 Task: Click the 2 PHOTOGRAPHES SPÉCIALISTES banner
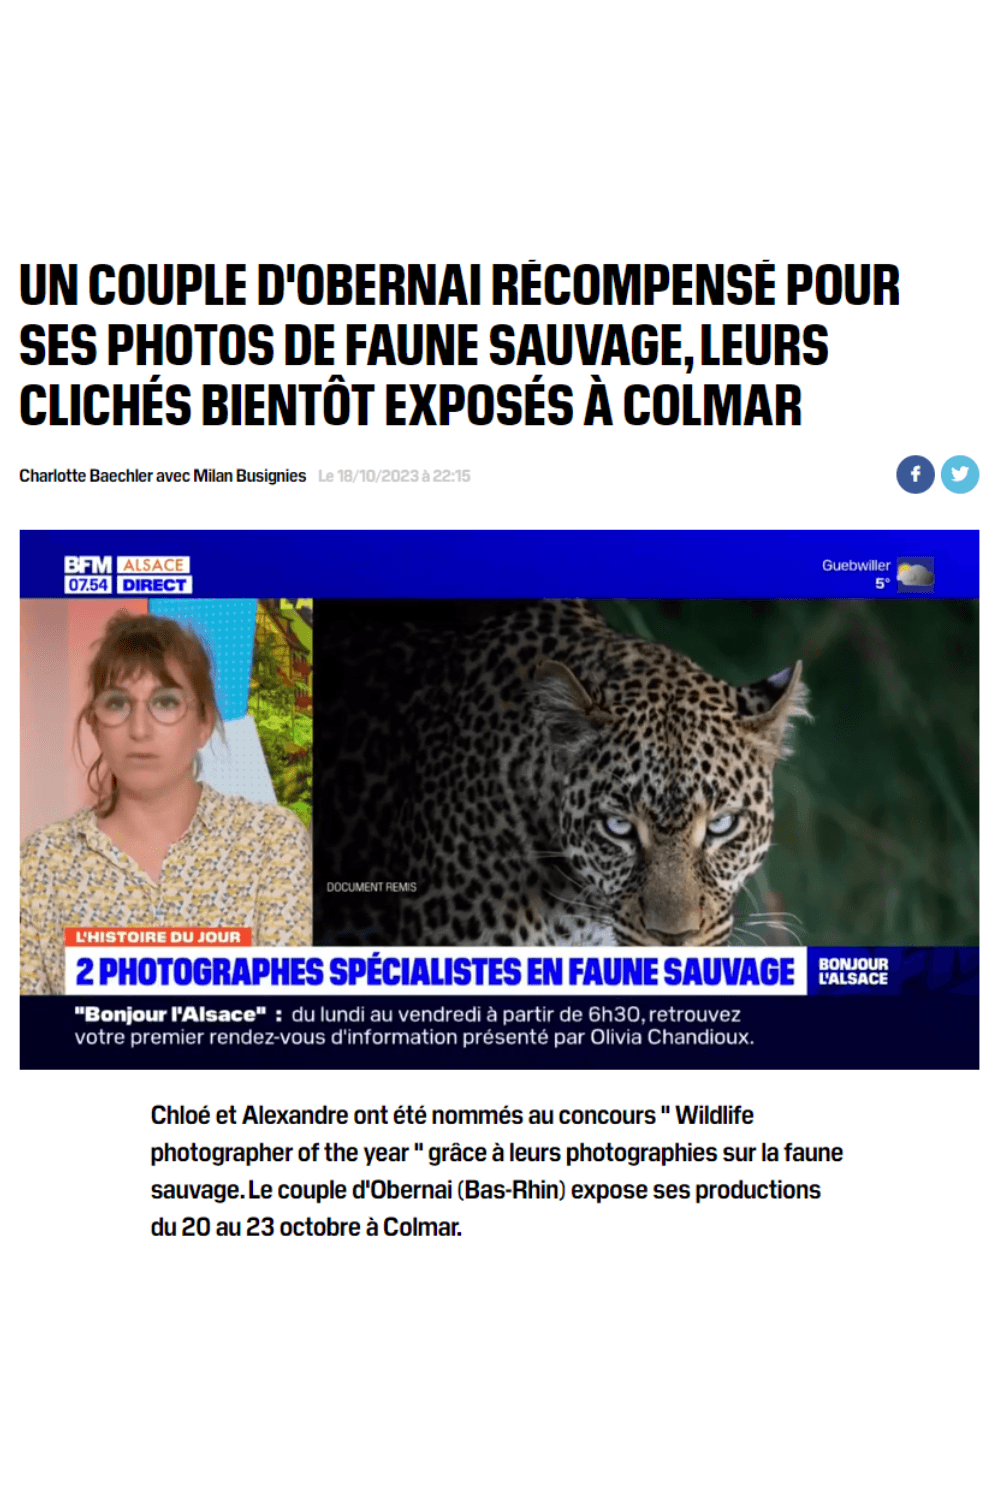point(436,971)
